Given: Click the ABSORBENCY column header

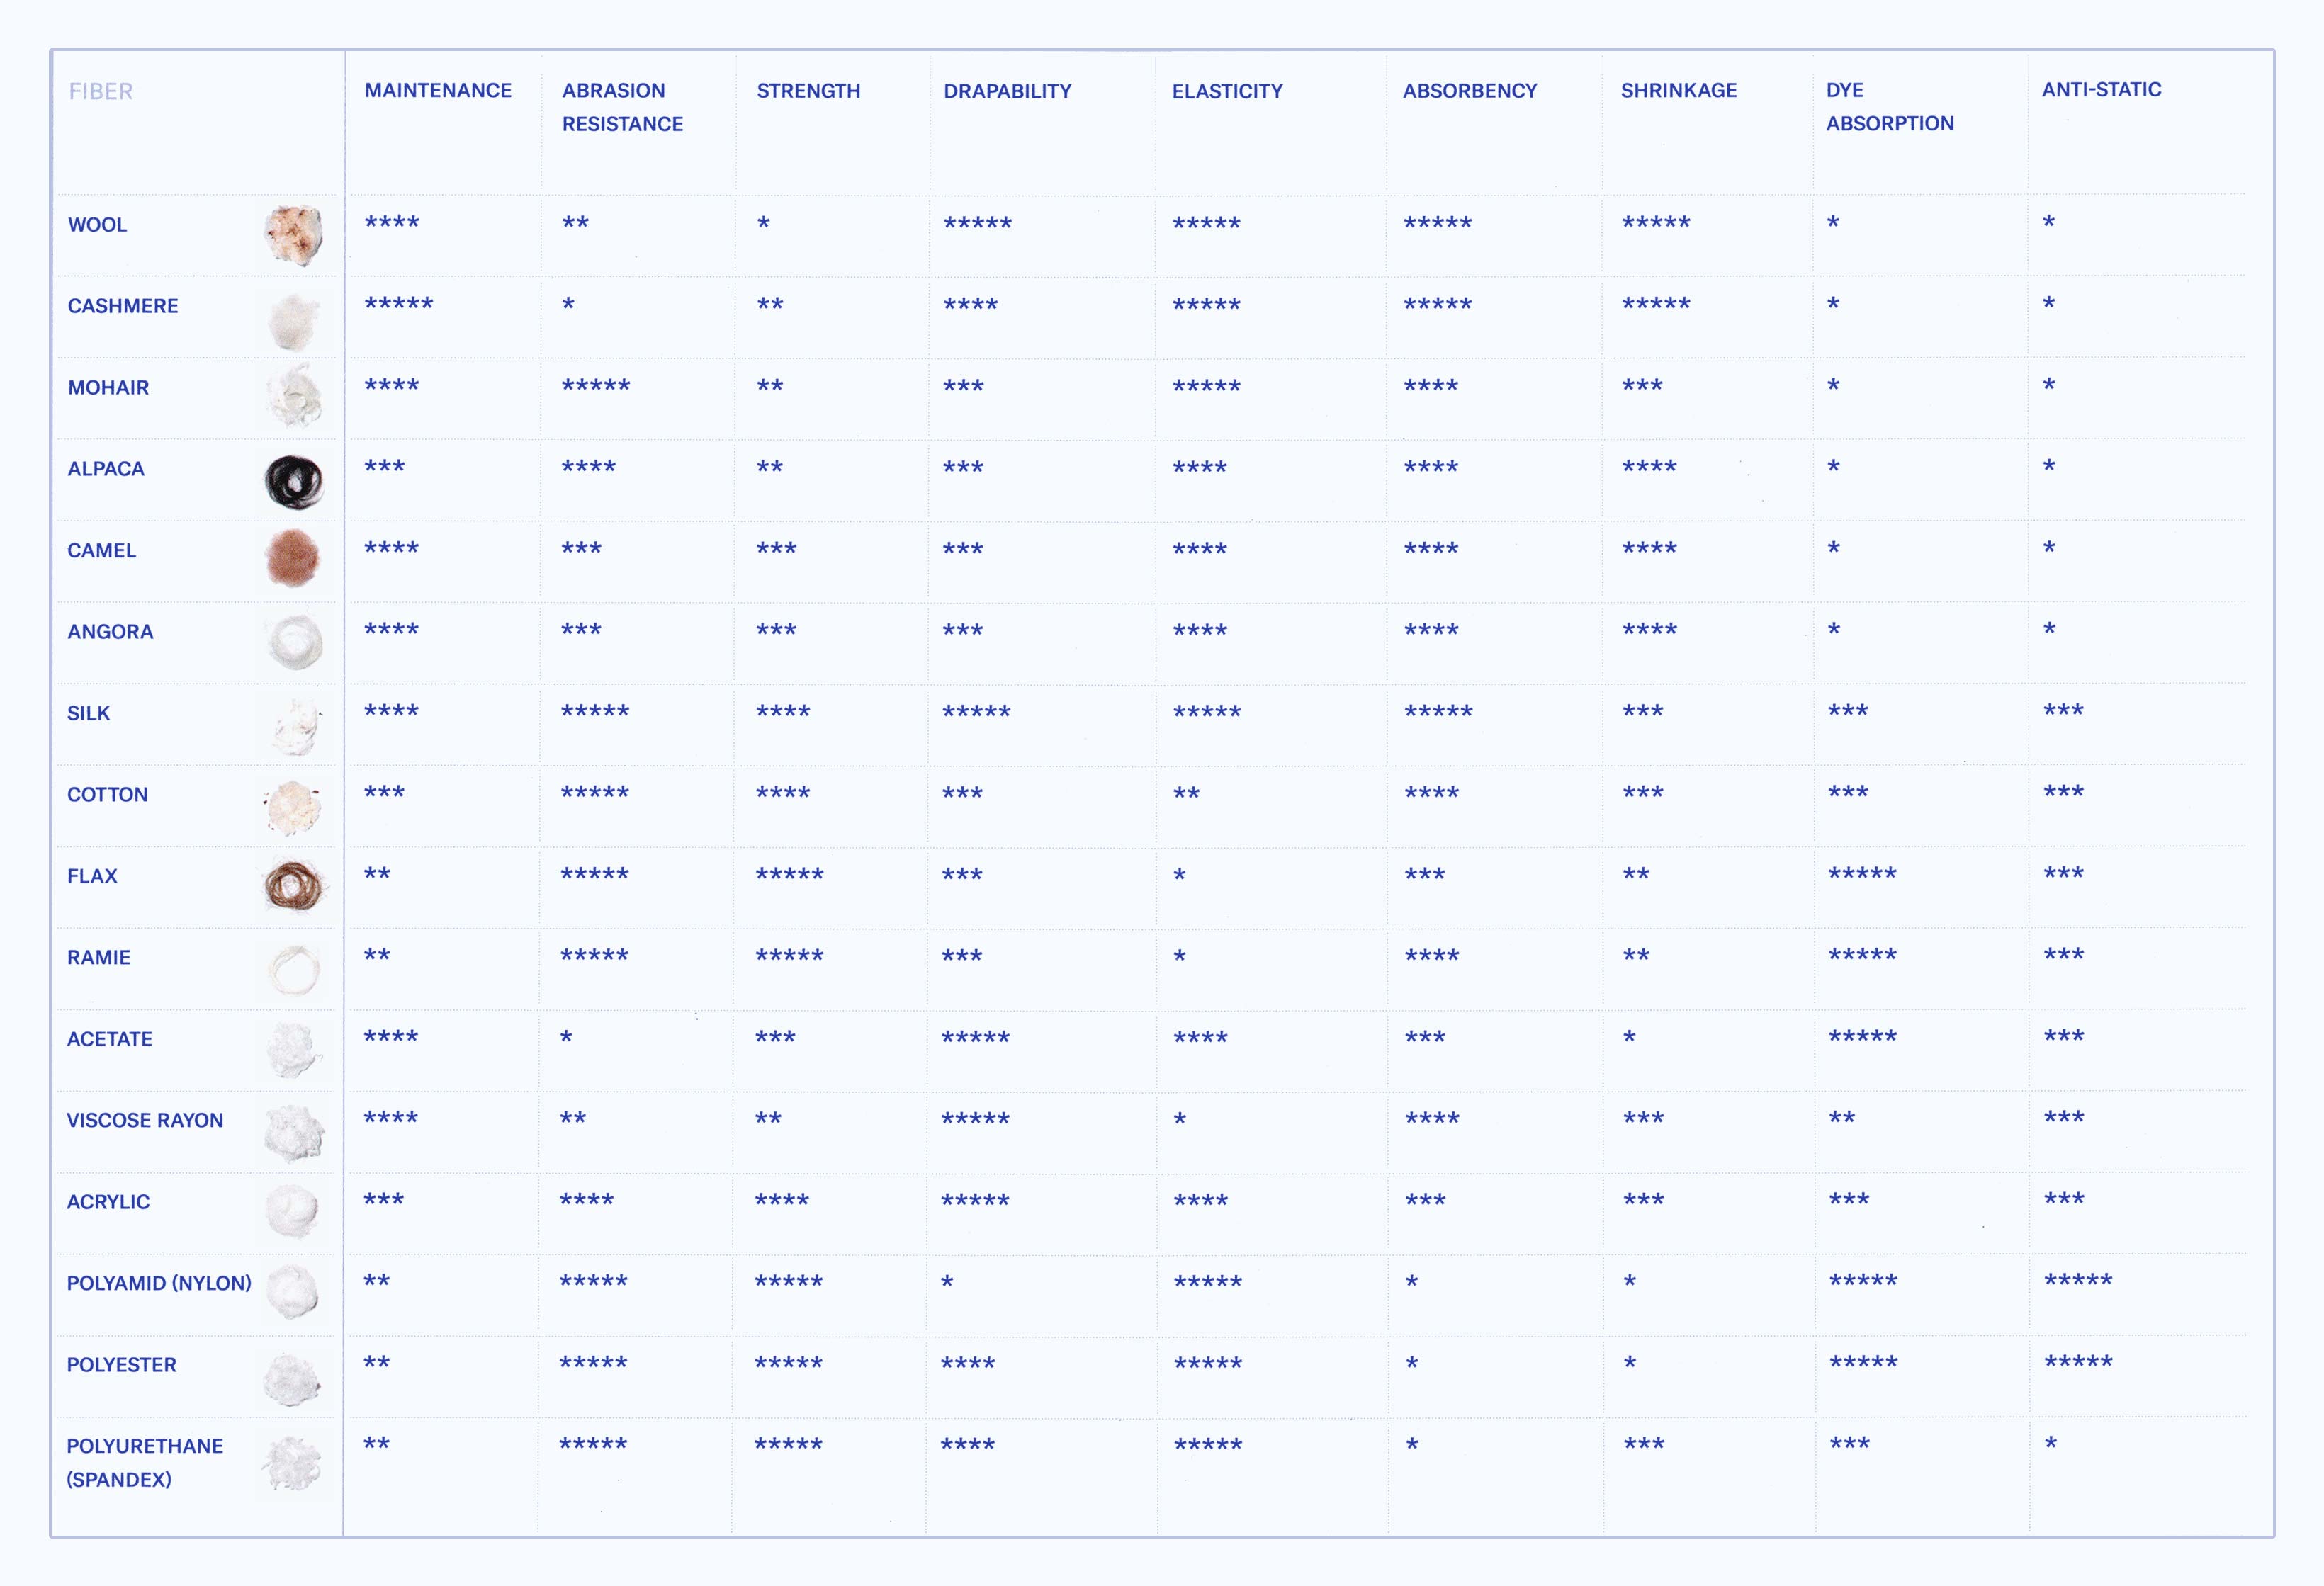Looking at the screenshot, I should (1469, 91).
